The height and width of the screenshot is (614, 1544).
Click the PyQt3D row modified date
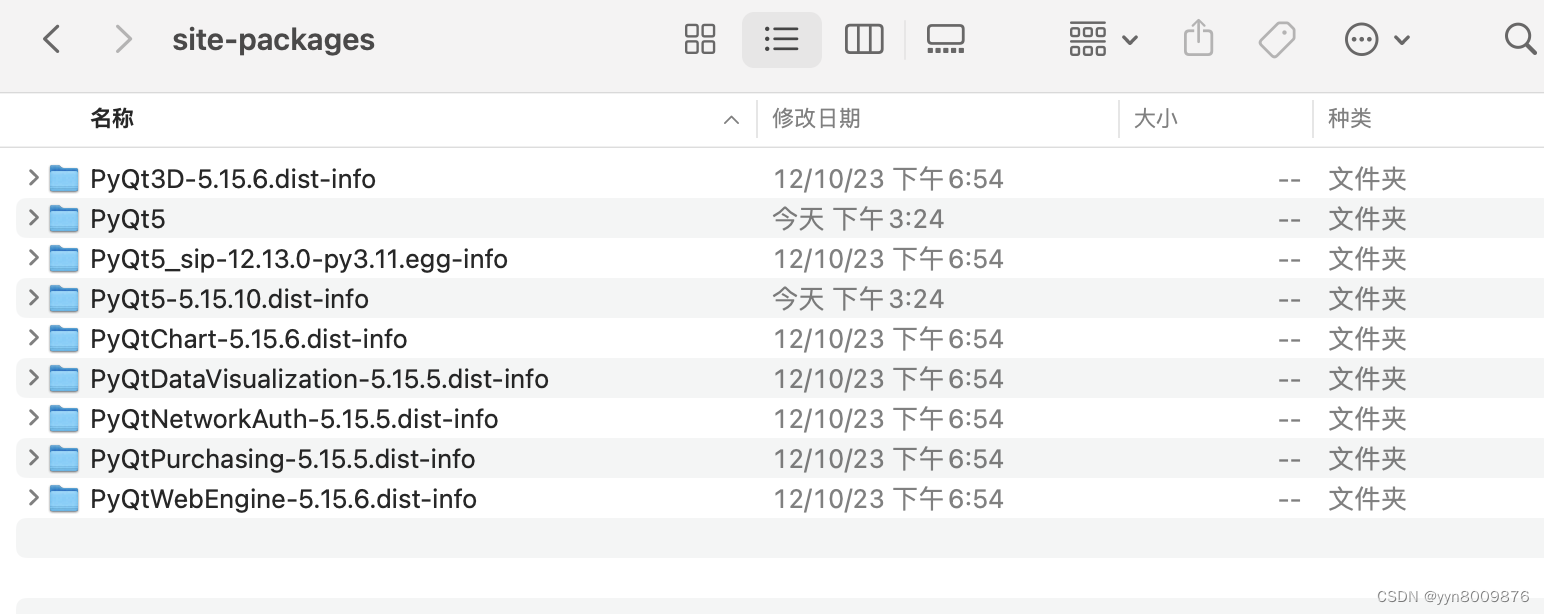(x=888, y=179)
